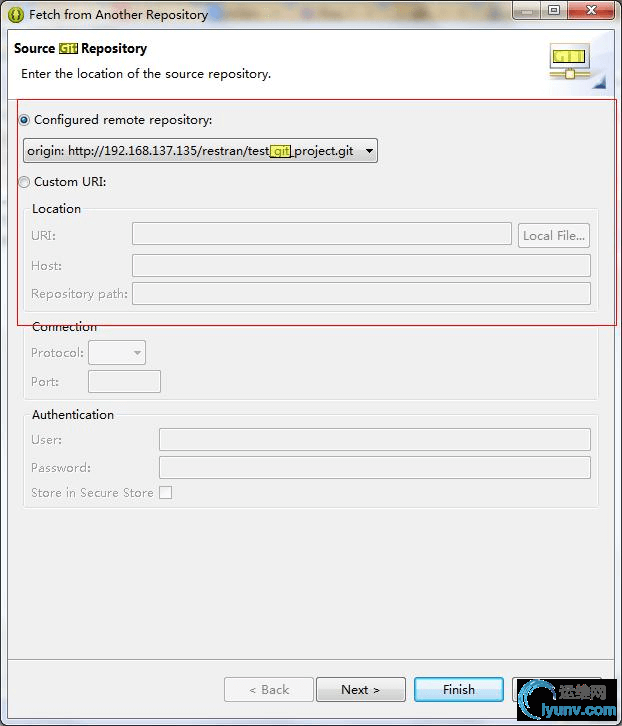622x726 pixels.
Task: Click the User input field
Action: tap(375, 439)
